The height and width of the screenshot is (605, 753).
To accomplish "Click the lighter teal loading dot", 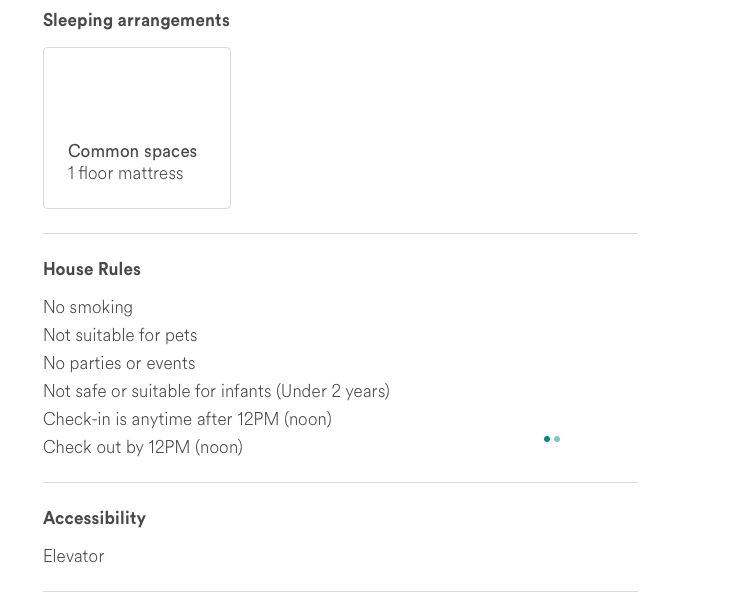I will coord(557,439).
